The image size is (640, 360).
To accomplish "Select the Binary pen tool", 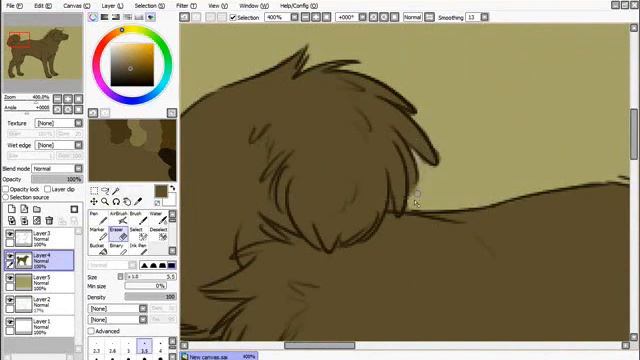I will click(x=119, y=249).
